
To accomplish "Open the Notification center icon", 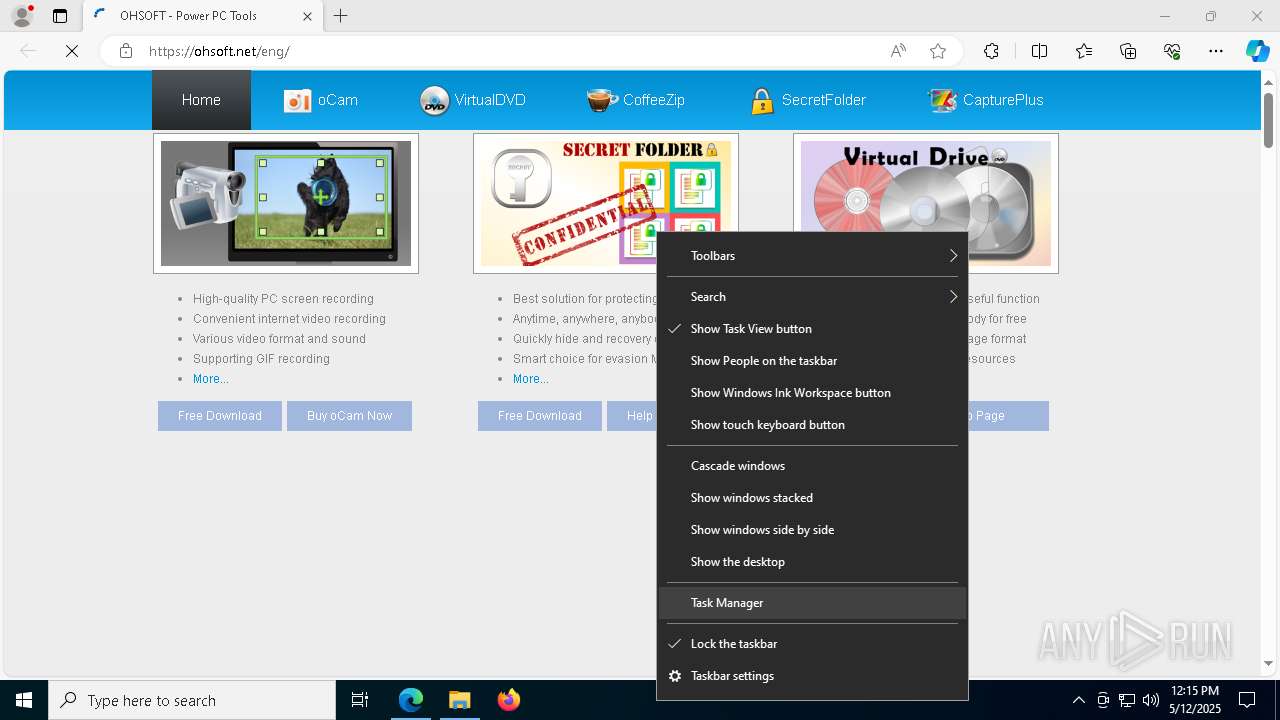I will pos(1247,700).
